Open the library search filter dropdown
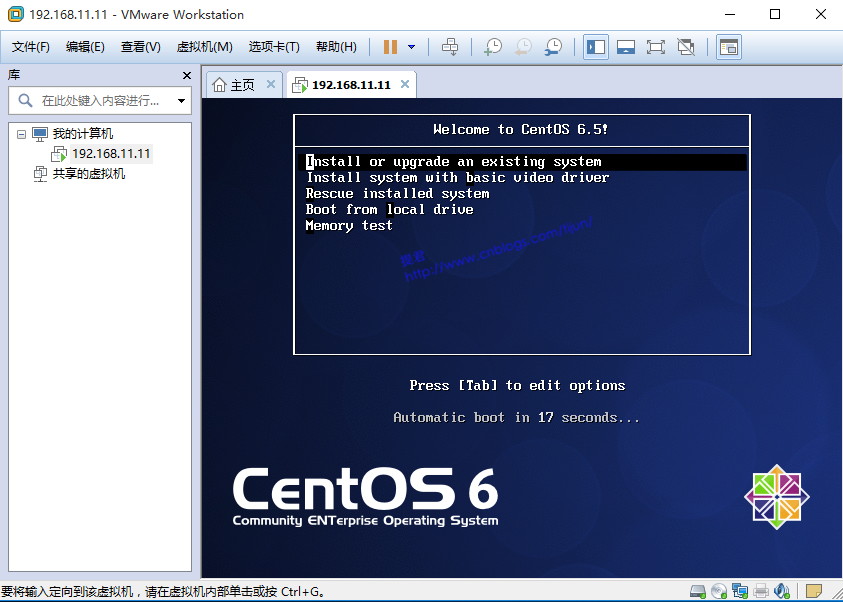The width and height of the screenshot is (843, 602). point(181,101)
